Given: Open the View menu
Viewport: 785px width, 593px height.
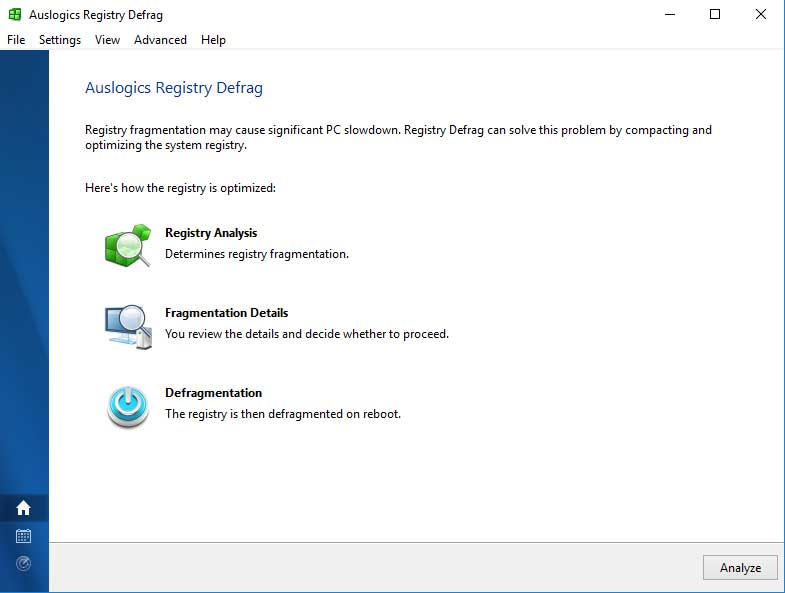Looking at the screenshot, I should coord(107,40).
